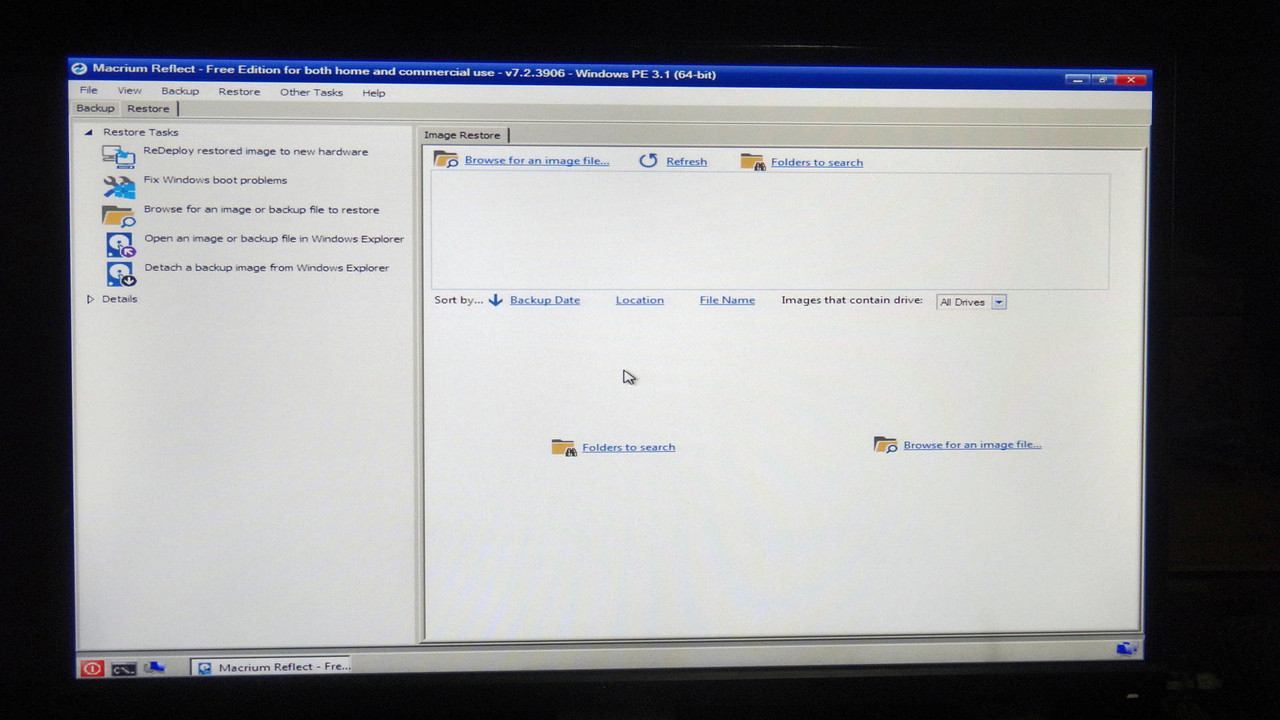Choose Detach a backup image from Windows Explorer
Image resolution: width=1280 pixels, height=720 pixels.
[267, 268]
